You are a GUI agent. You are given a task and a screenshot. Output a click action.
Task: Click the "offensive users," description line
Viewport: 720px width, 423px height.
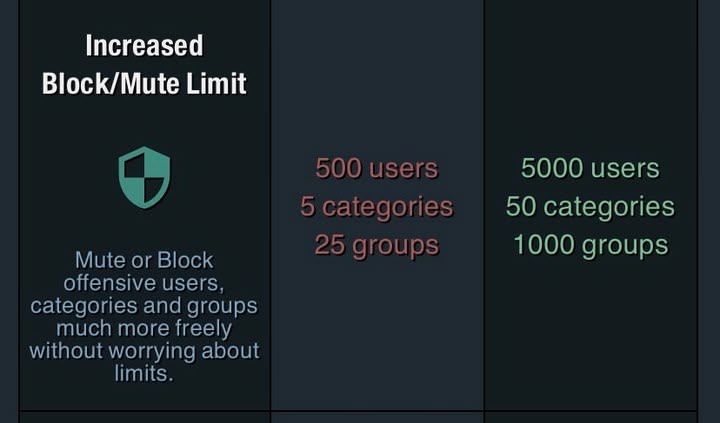[144, 284]
